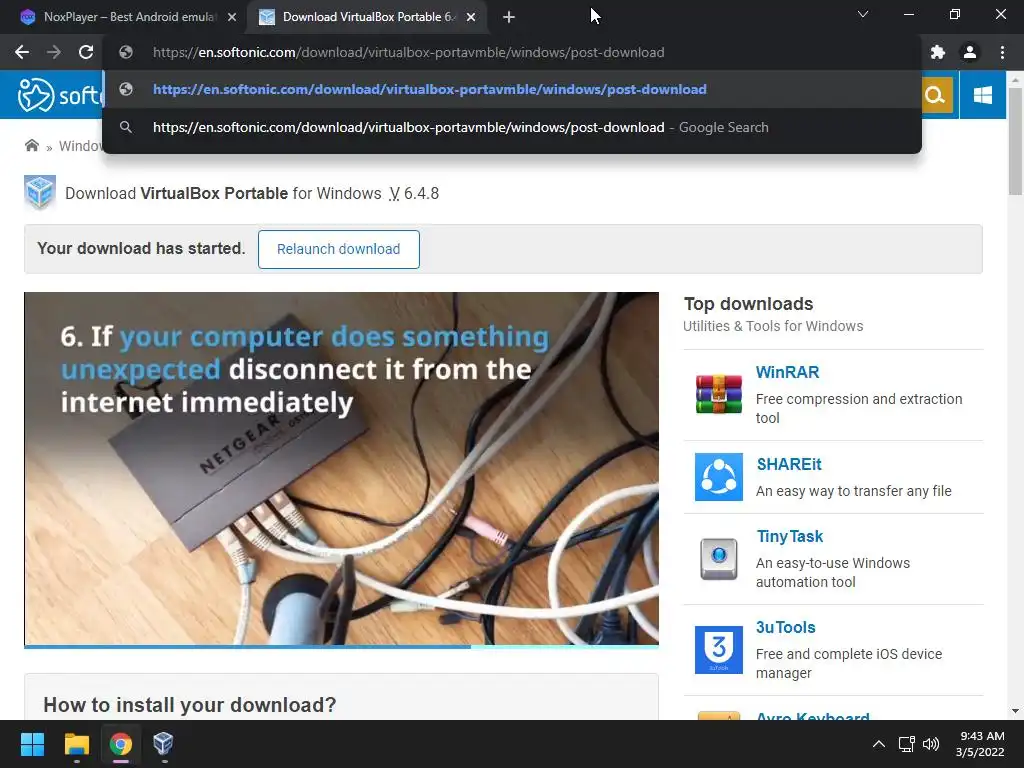Choose the Google Search suggestion row

coord(512,127)
